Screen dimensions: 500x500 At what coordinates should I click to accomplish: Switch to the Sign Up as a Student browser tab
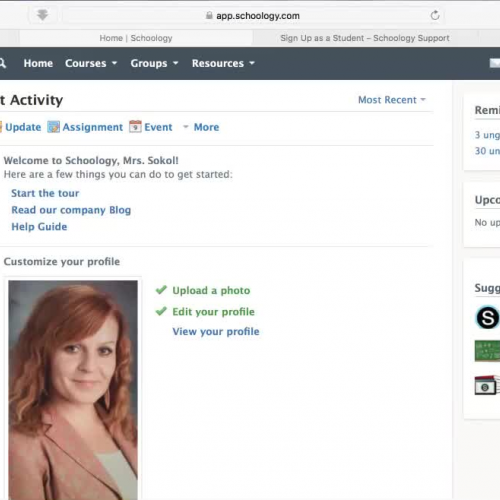365,38
